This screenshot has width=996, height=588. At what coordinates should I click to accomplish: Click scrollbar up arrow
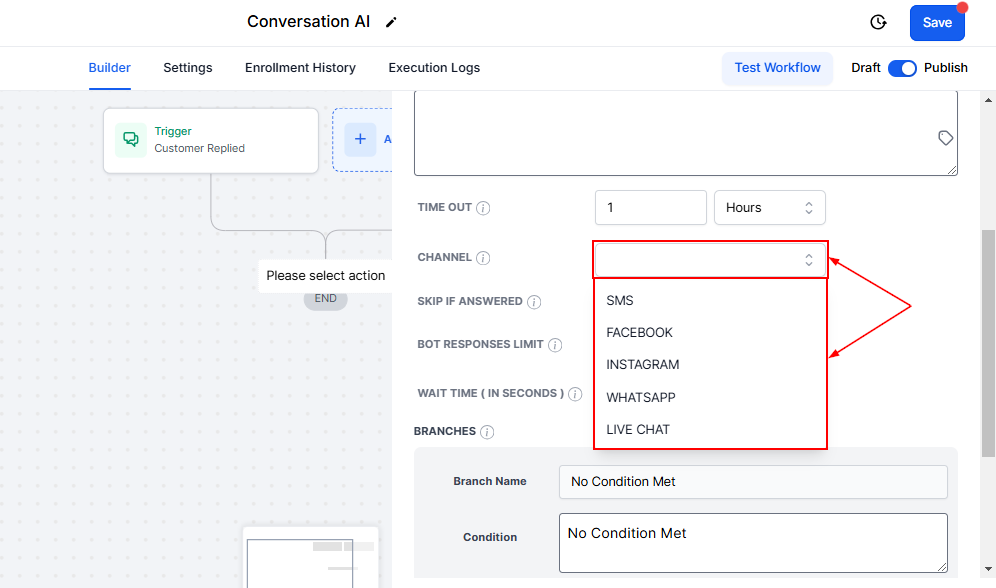click(x=988, y=100)
